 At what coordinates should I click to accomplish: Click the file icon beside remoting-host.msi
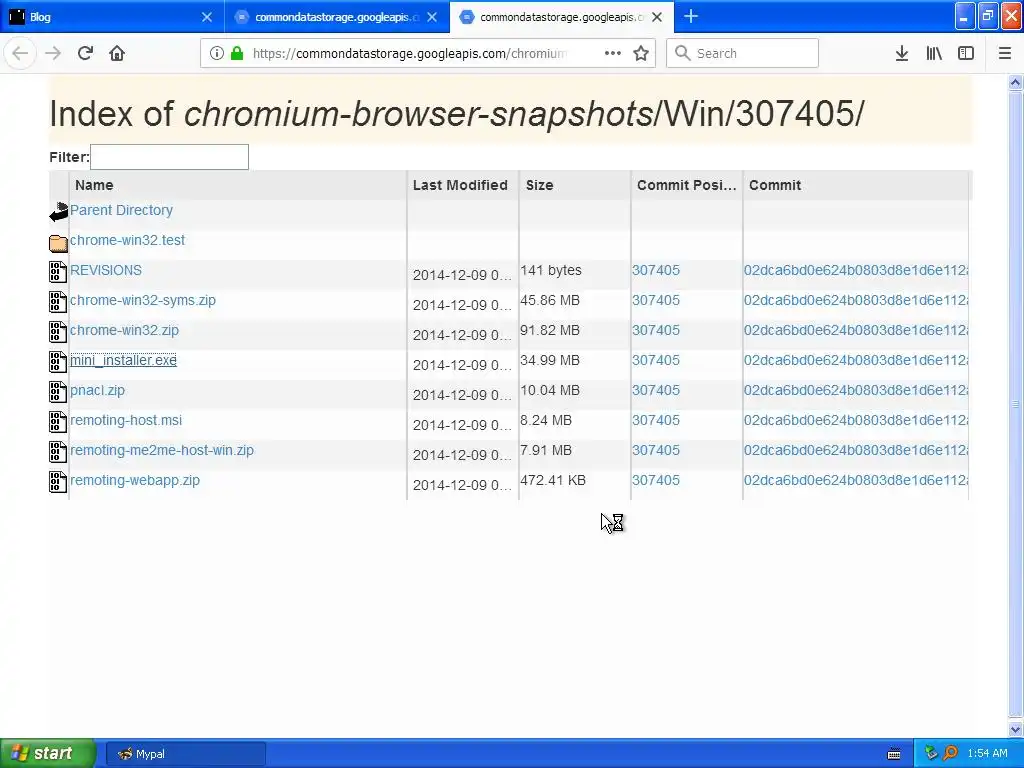coord(58,422)
